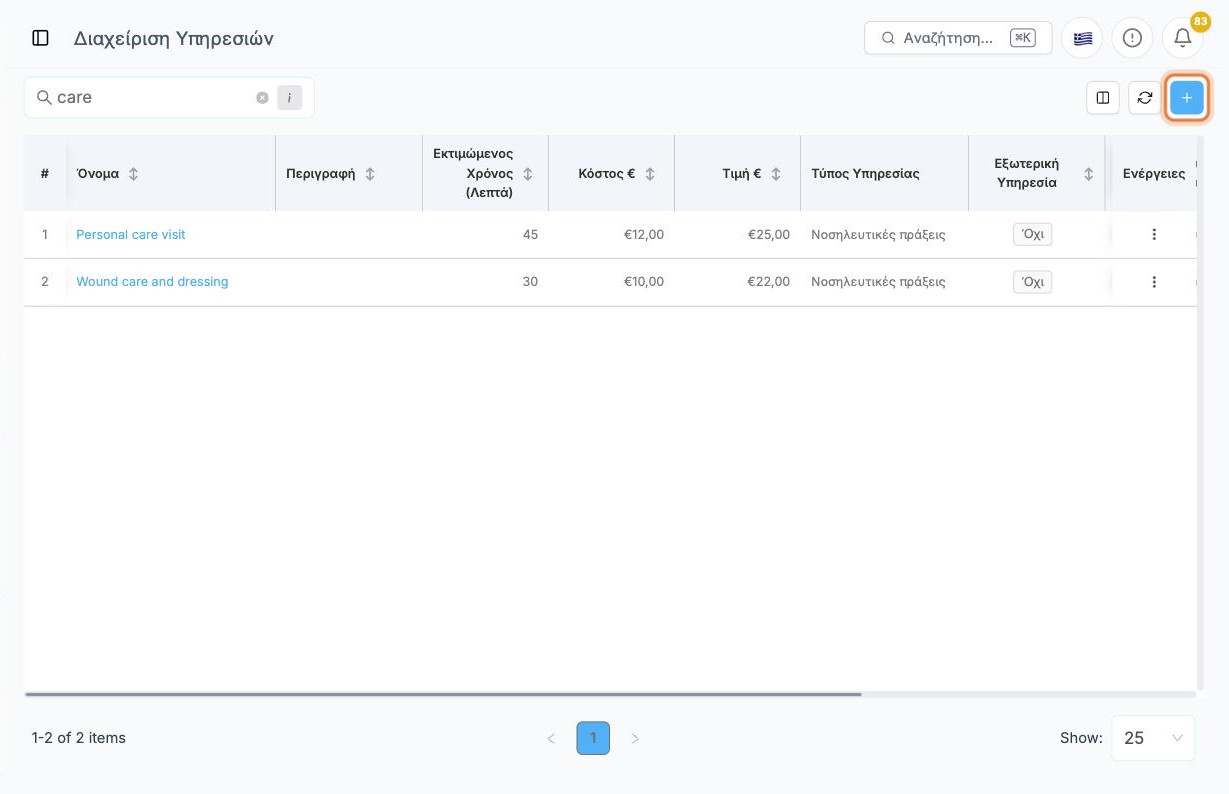Open the notifications bell
Image resolution: width=1229 pixels, height=794 pixels.
[1182, 38]
